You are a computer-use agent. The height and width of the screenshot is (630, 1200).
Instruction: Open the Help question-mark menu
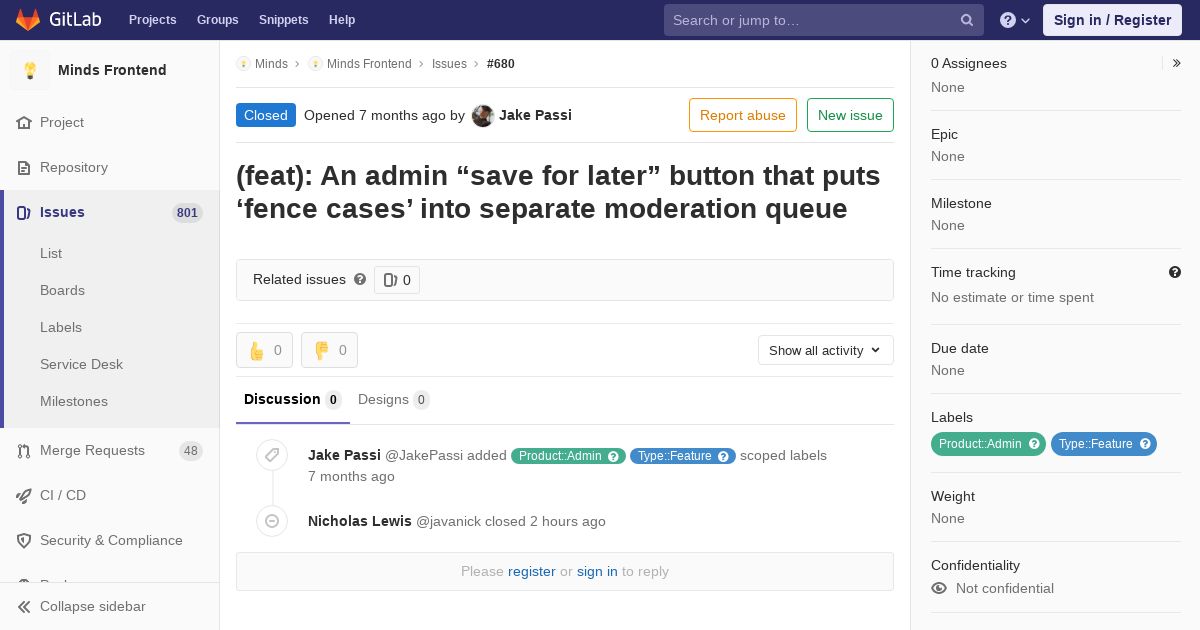(1015, 20)
